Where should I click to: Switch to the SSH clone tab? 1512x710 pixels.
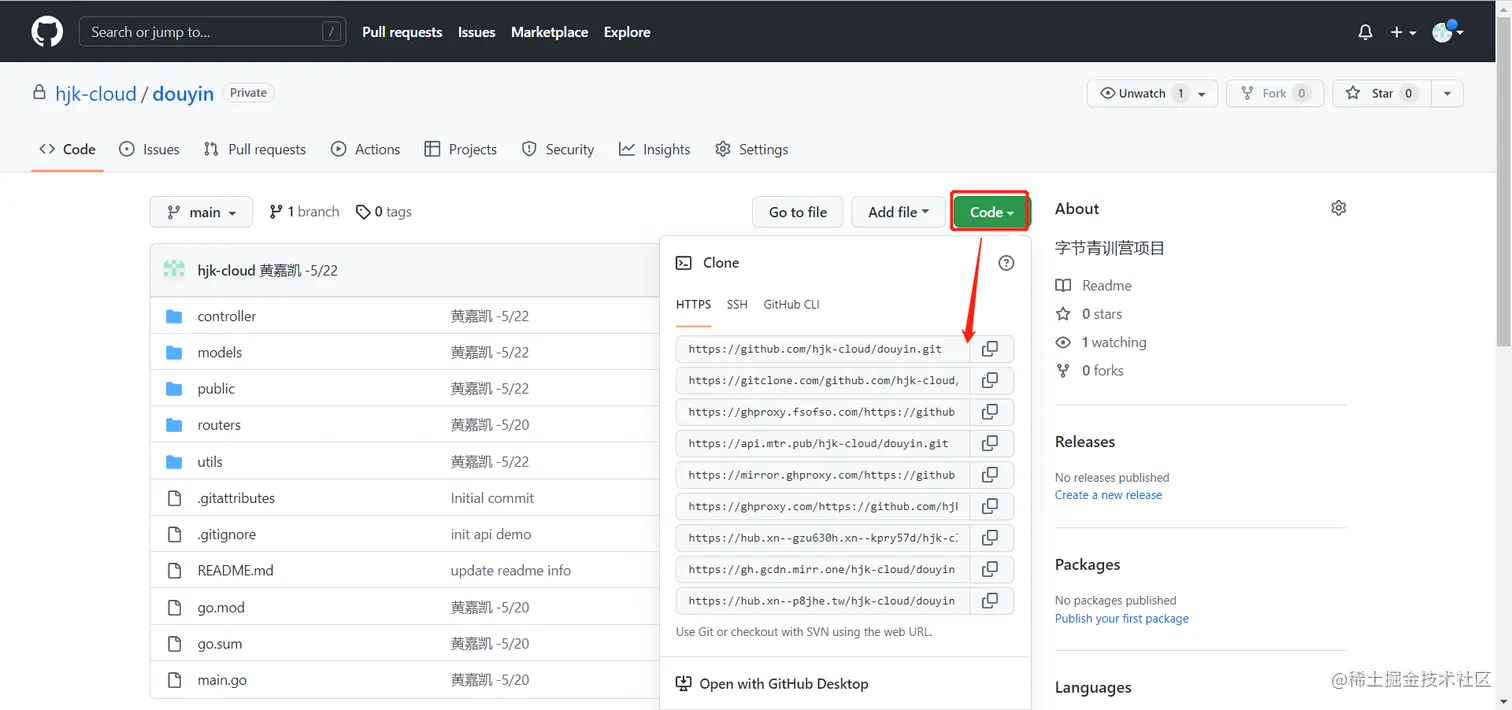[x=737, y=304]
